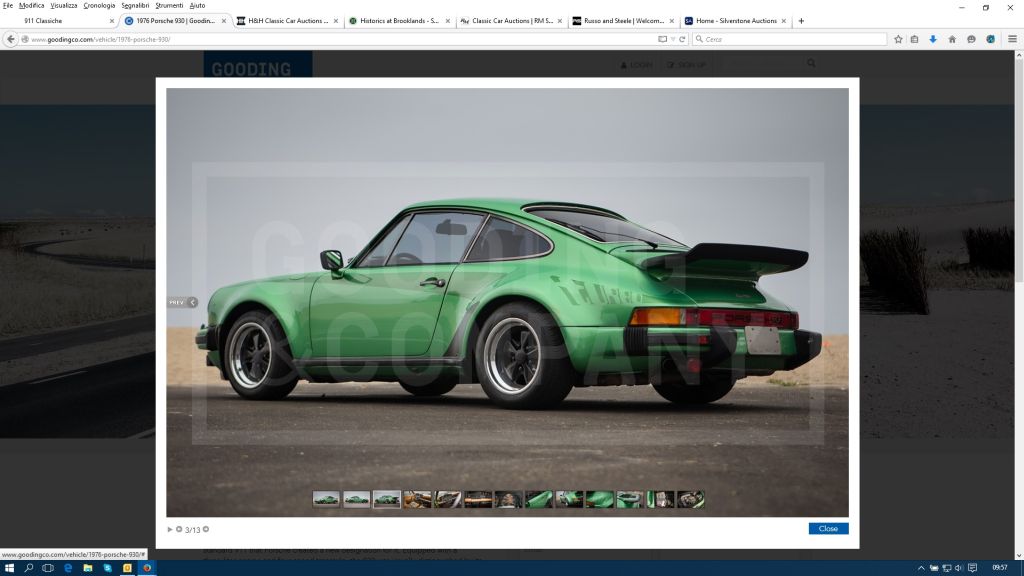Image resolution: width=1024 pixels, height=576 pixels.
Task: Go to the Firefox home page icon
Action: pyautogui.click(x=952, y=39)
